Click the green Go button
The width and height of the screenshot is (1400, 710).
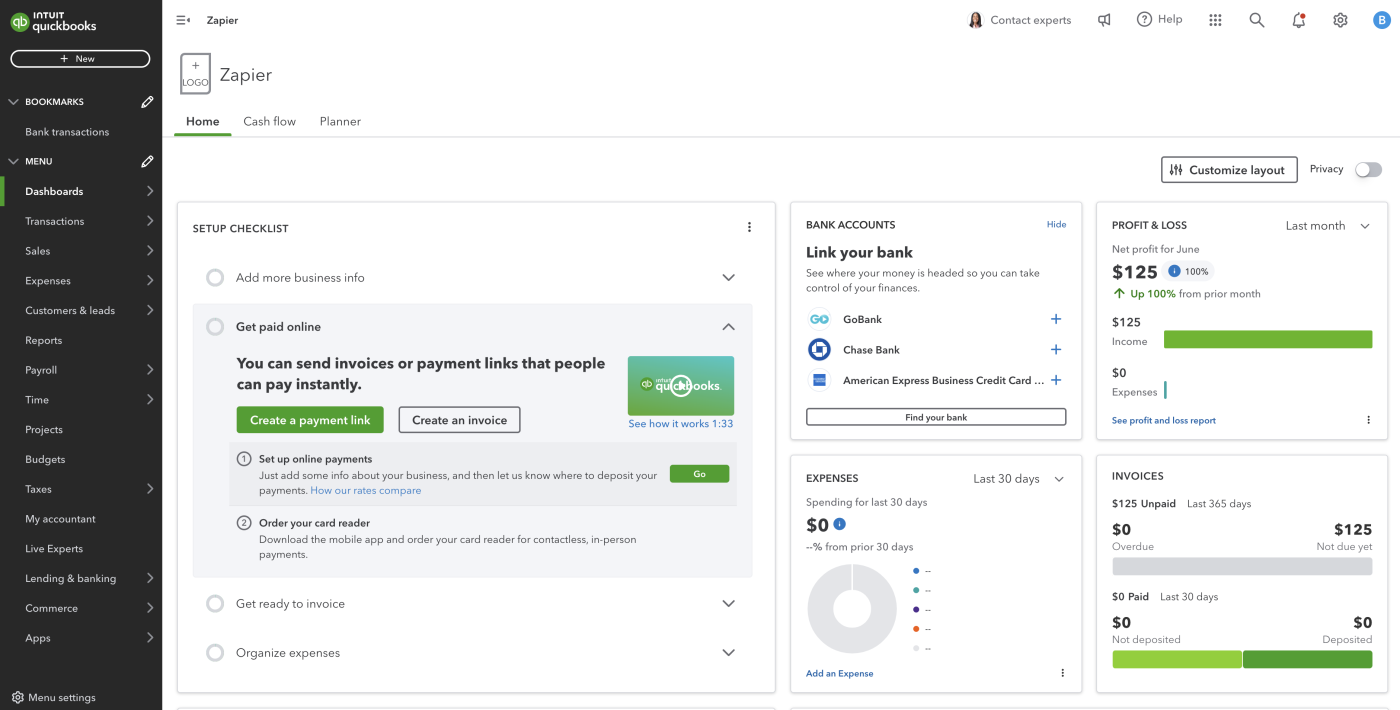(x=699, y=474)
